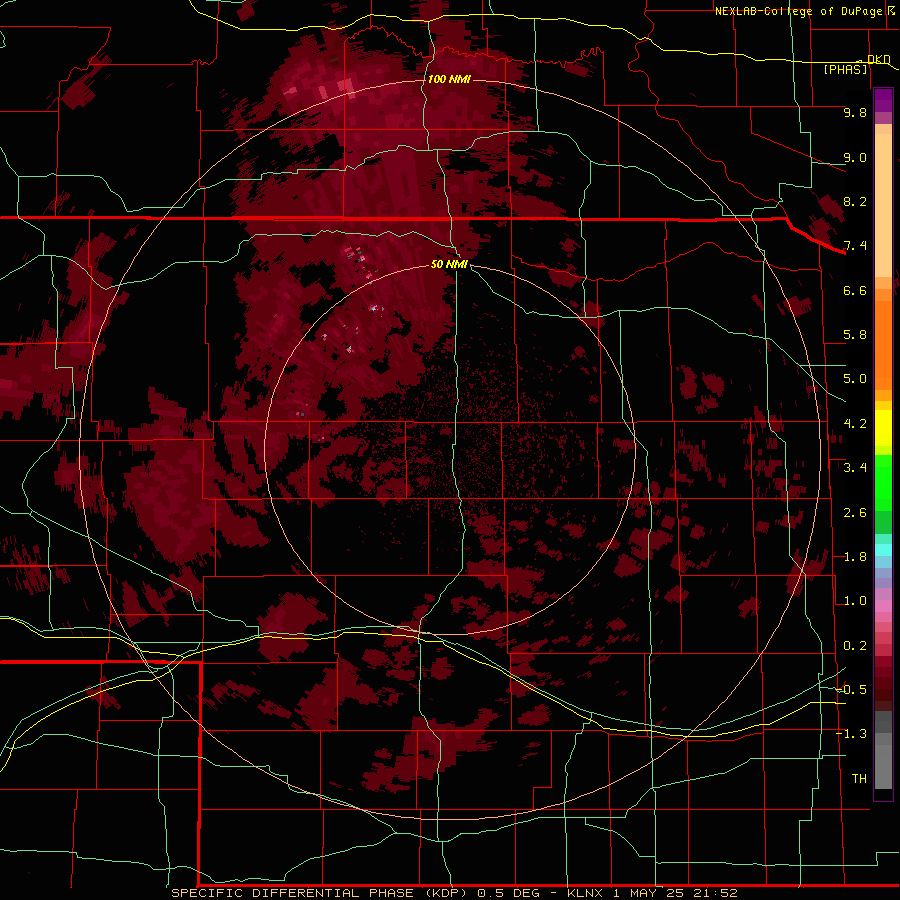Click the OKD station label

(878, 59)
